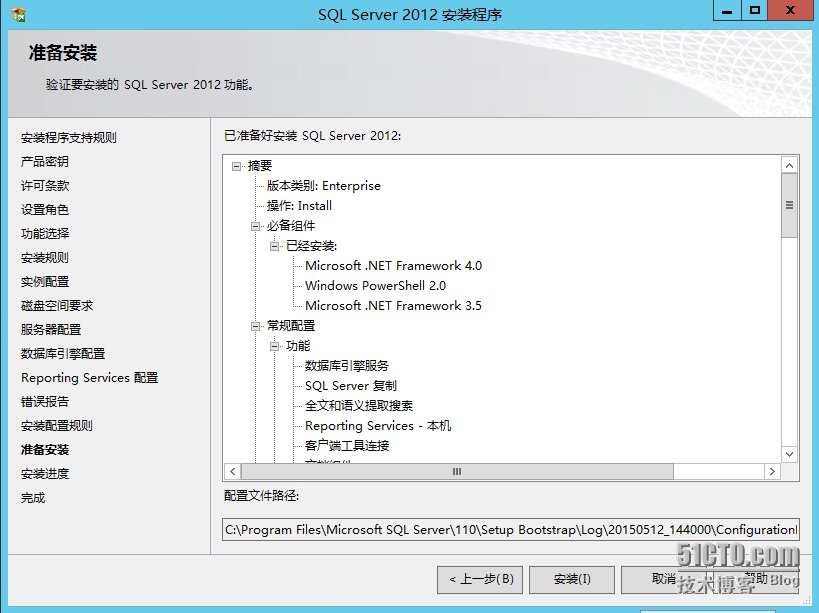Image resolution: width=819 pixels, height=613 pixels.
Task: Select 全文和语义提取搜索 feature item
Action: pyautogui.click(x=359, y=406)
